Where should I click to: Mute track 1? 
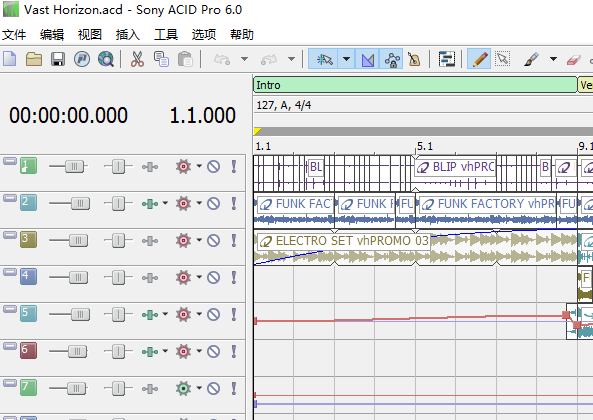coord(214,166)
